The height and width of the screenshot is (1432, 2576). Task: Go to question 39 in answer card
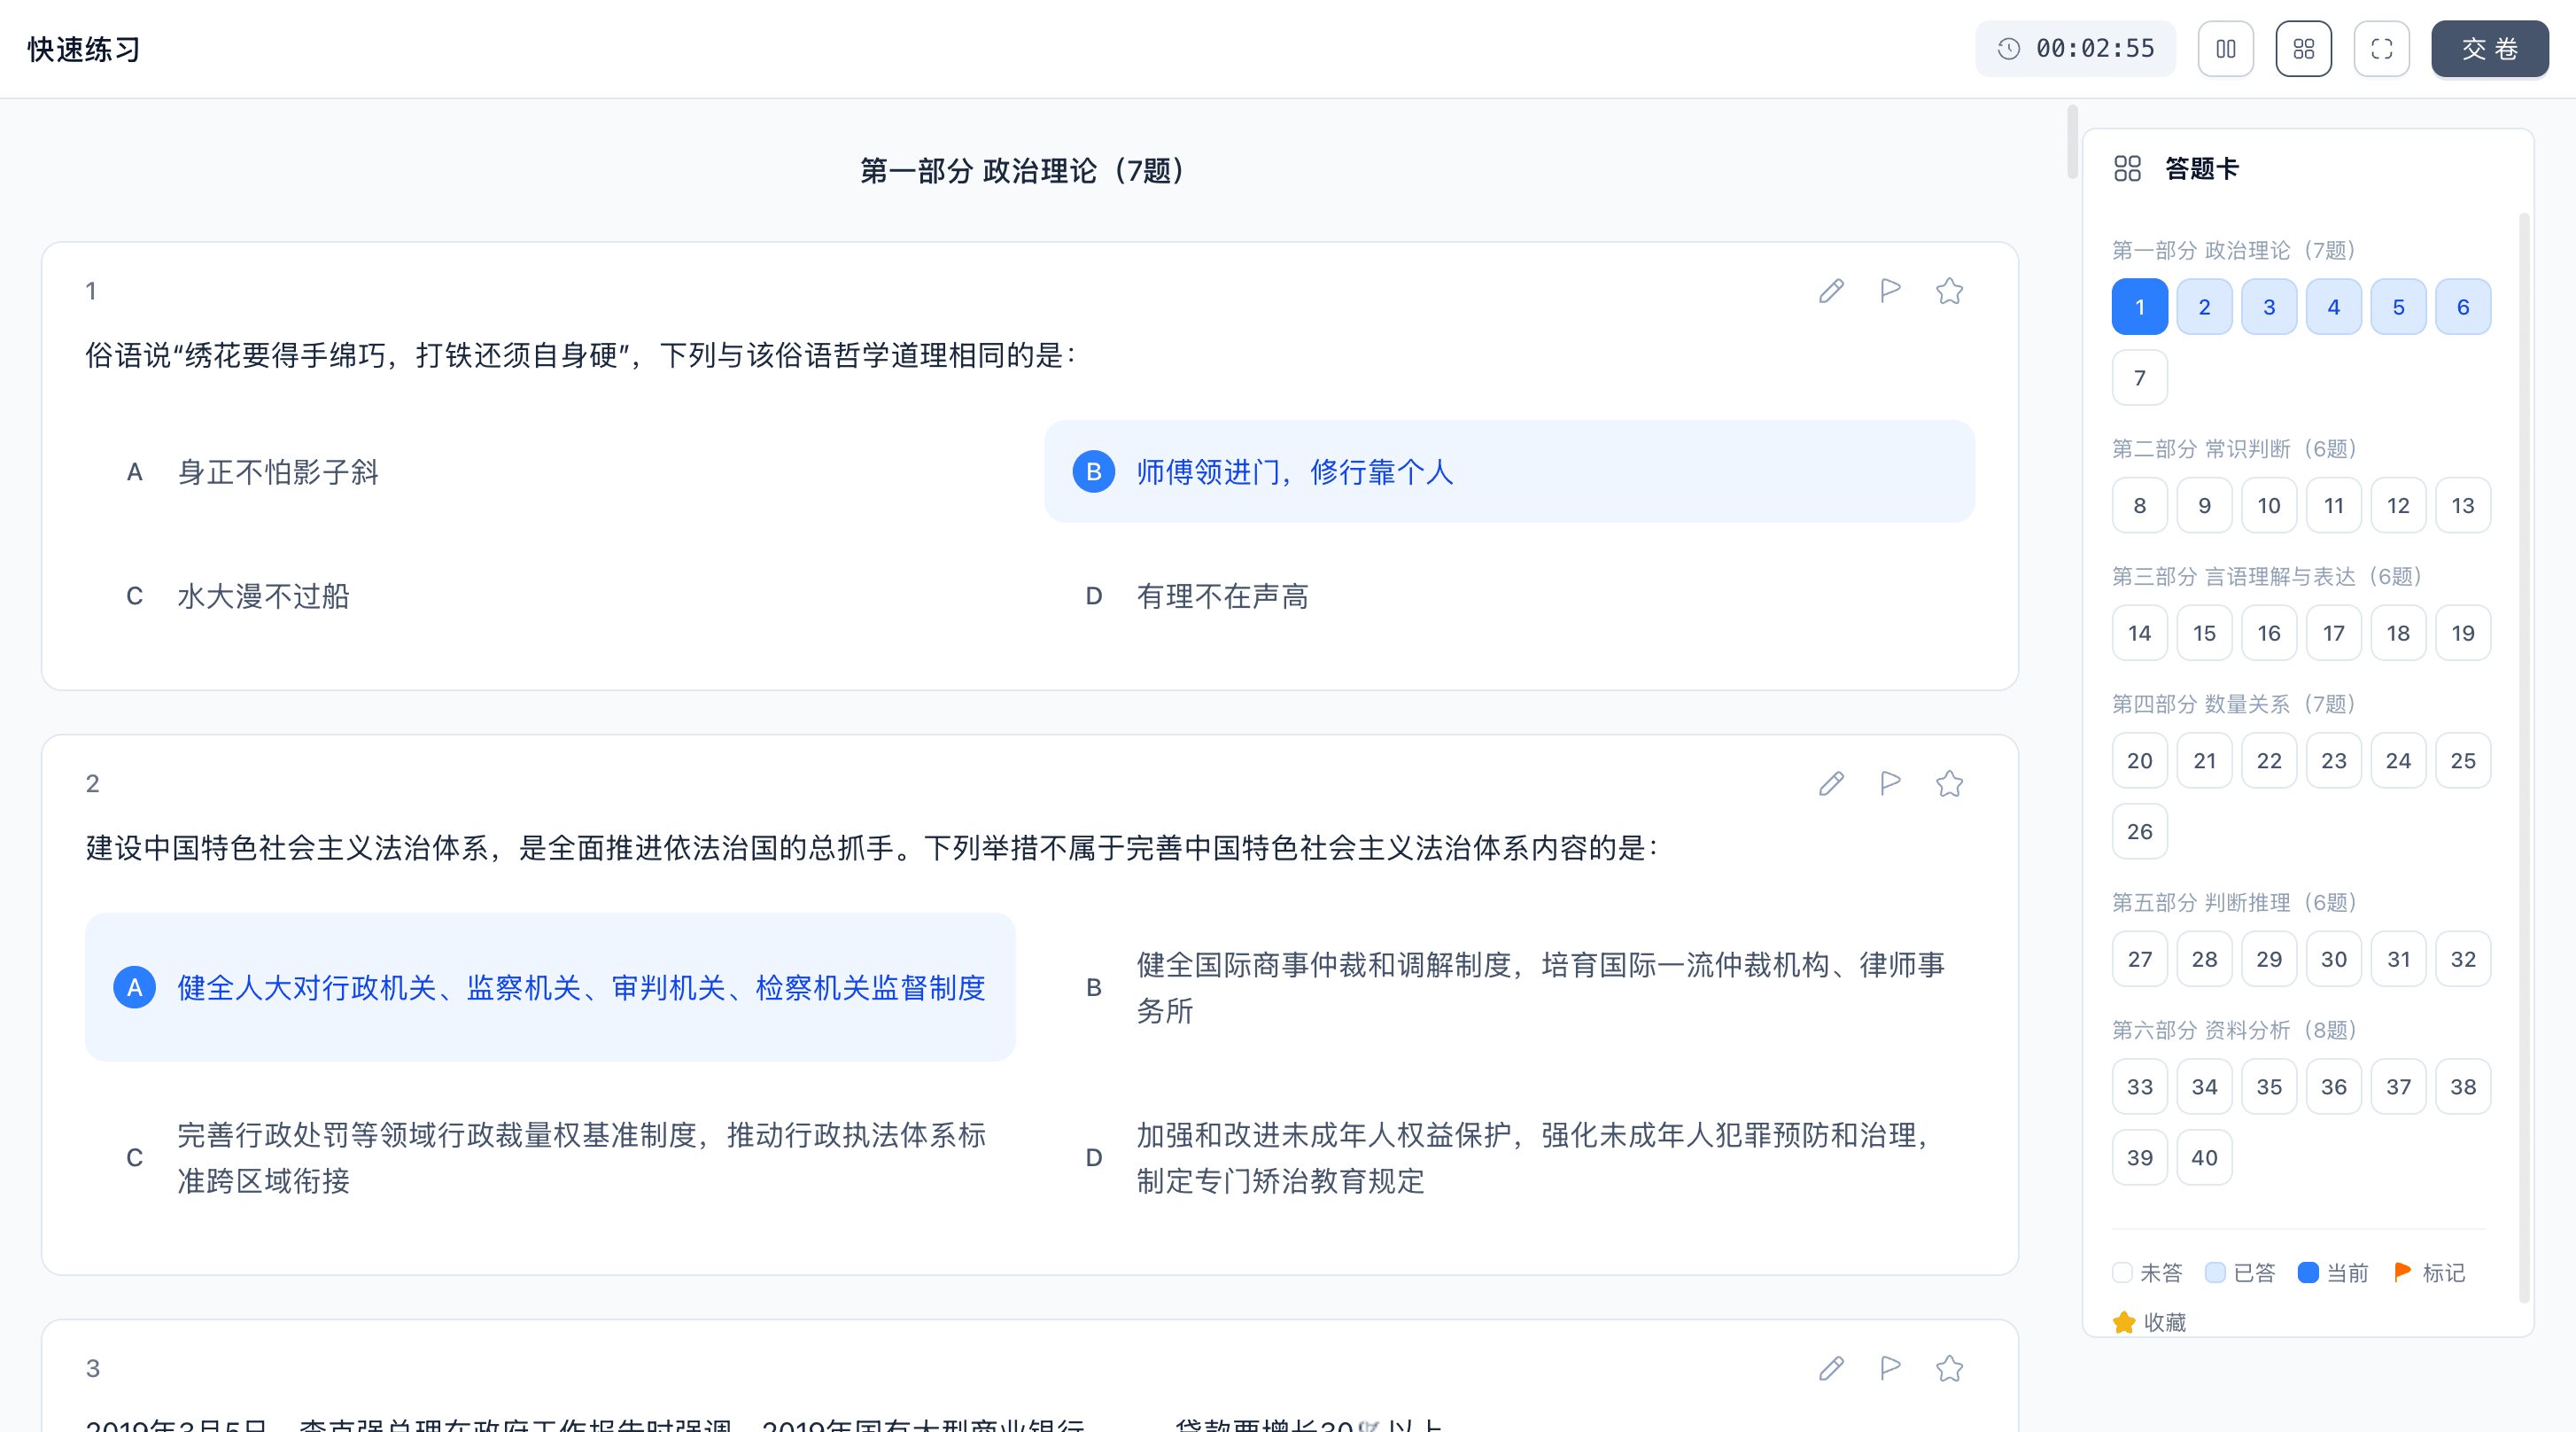[2139, 1157]
